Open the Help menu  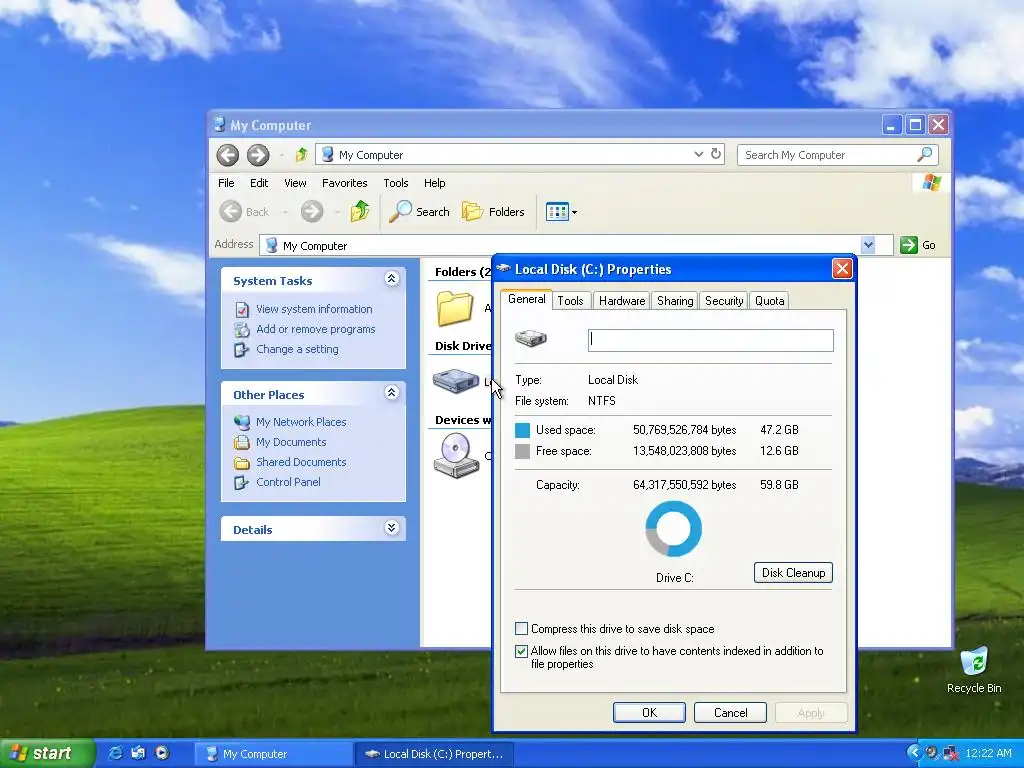434,183
